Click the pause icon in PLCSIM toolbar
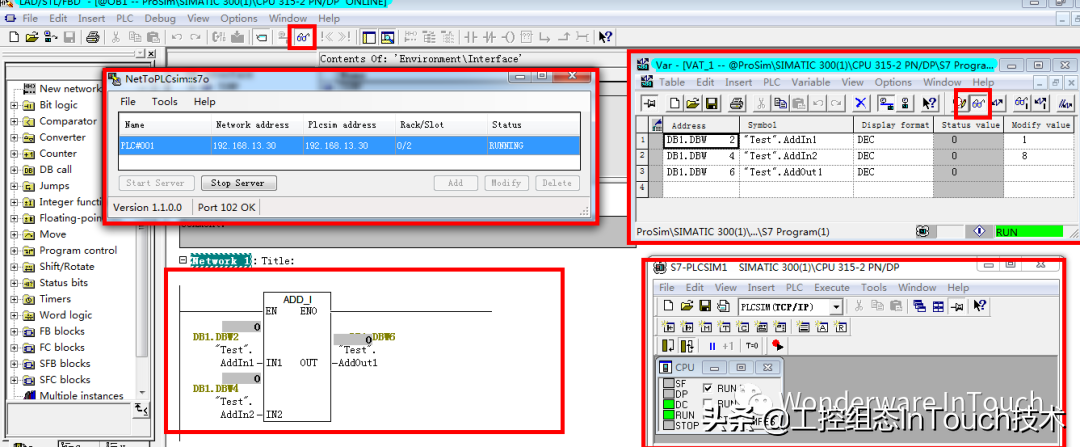This screenshot has width=1080, height=447. tap(713, 345)
